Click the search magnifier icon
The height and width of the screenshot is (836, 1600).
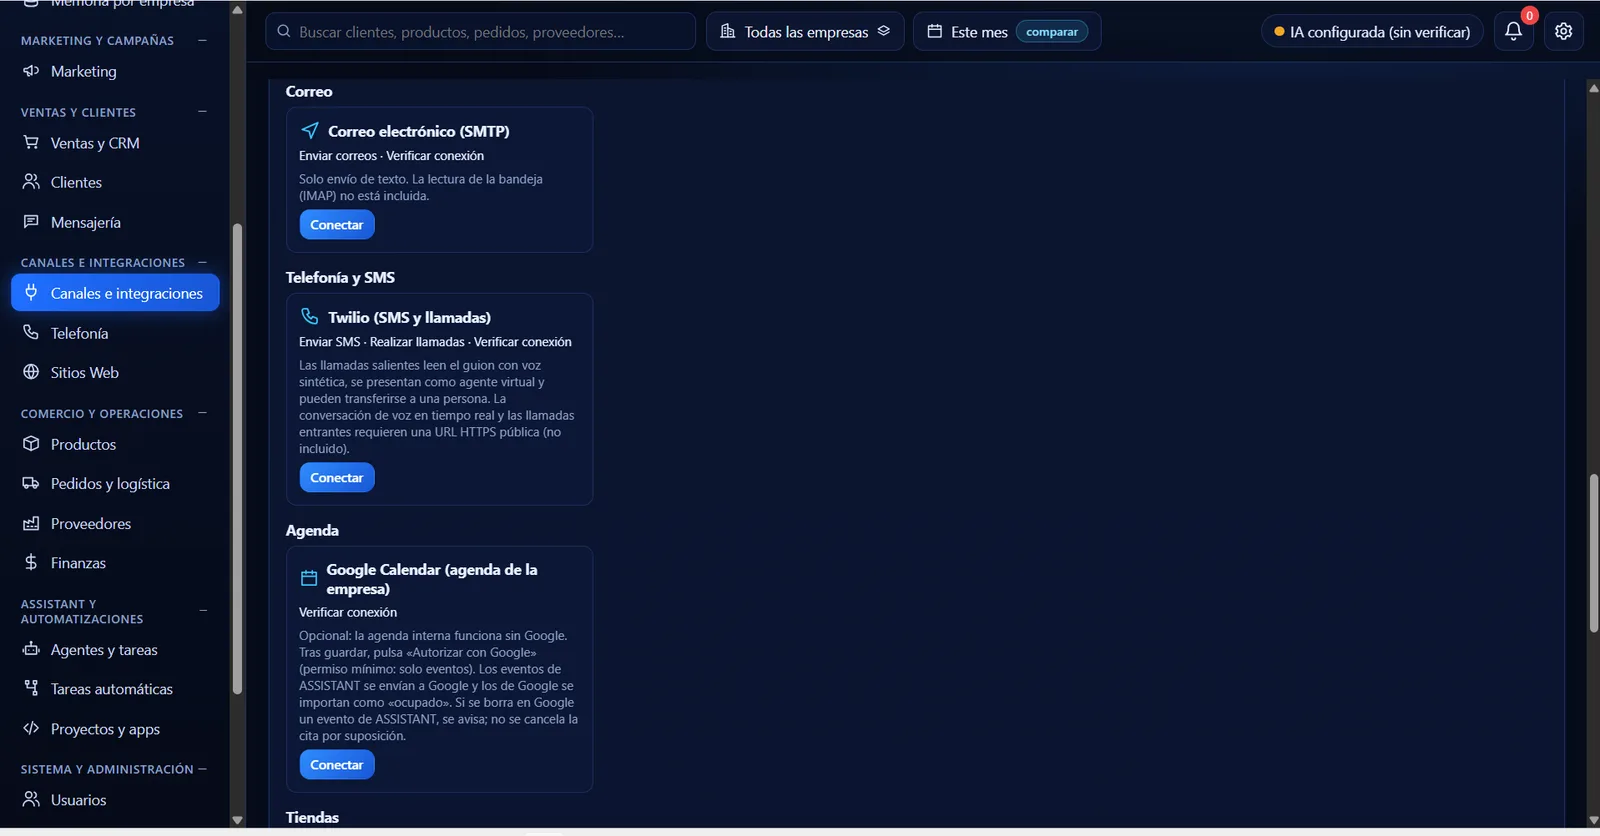click(x=284, y=32)
